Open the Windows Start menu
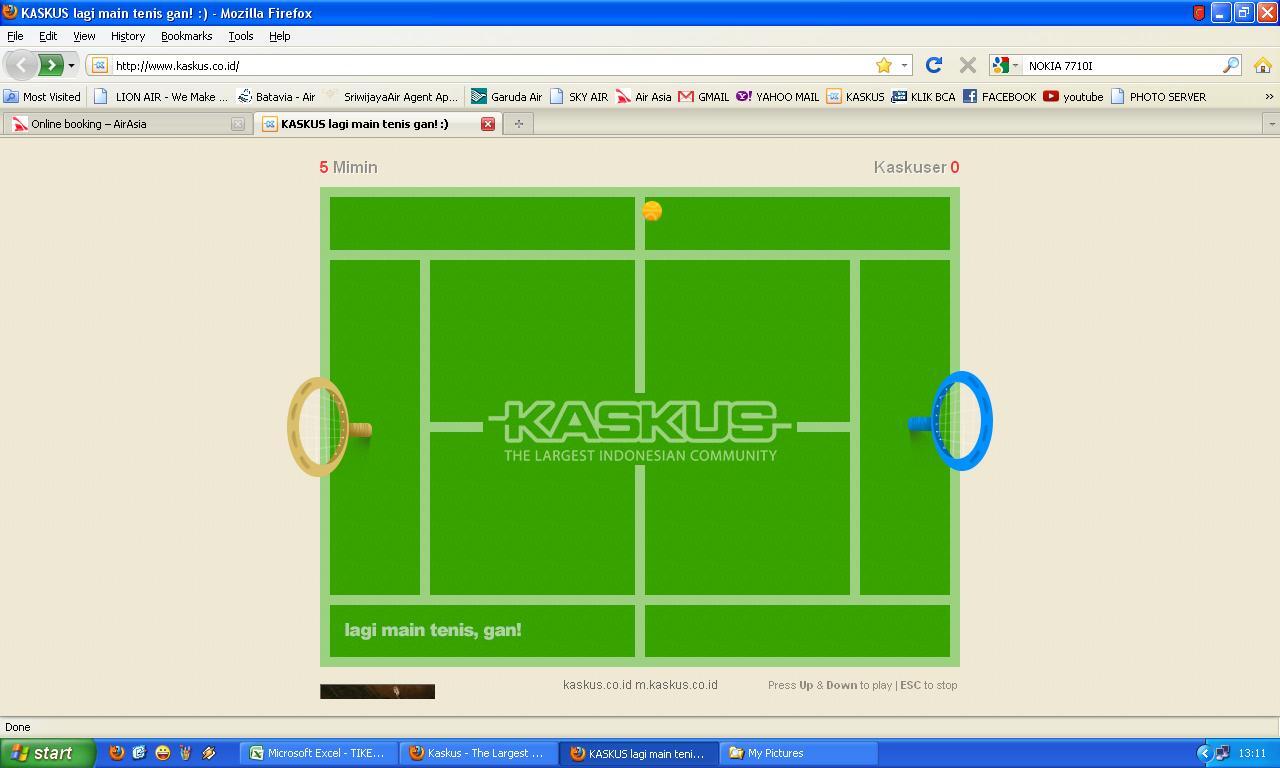This screenshot has height=768, width=1280. 47,753
